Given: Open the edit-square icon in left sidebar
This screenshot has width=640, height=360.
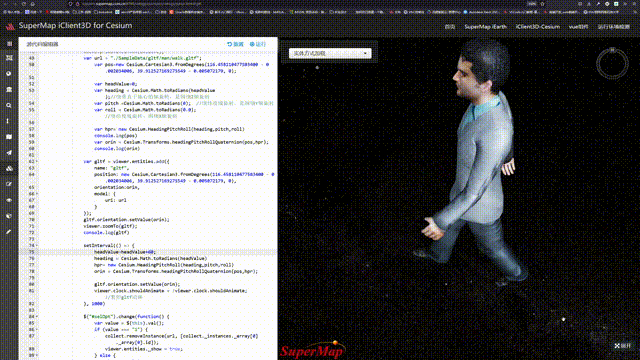Looking at the screenshot, I should [x=9, y=184].
